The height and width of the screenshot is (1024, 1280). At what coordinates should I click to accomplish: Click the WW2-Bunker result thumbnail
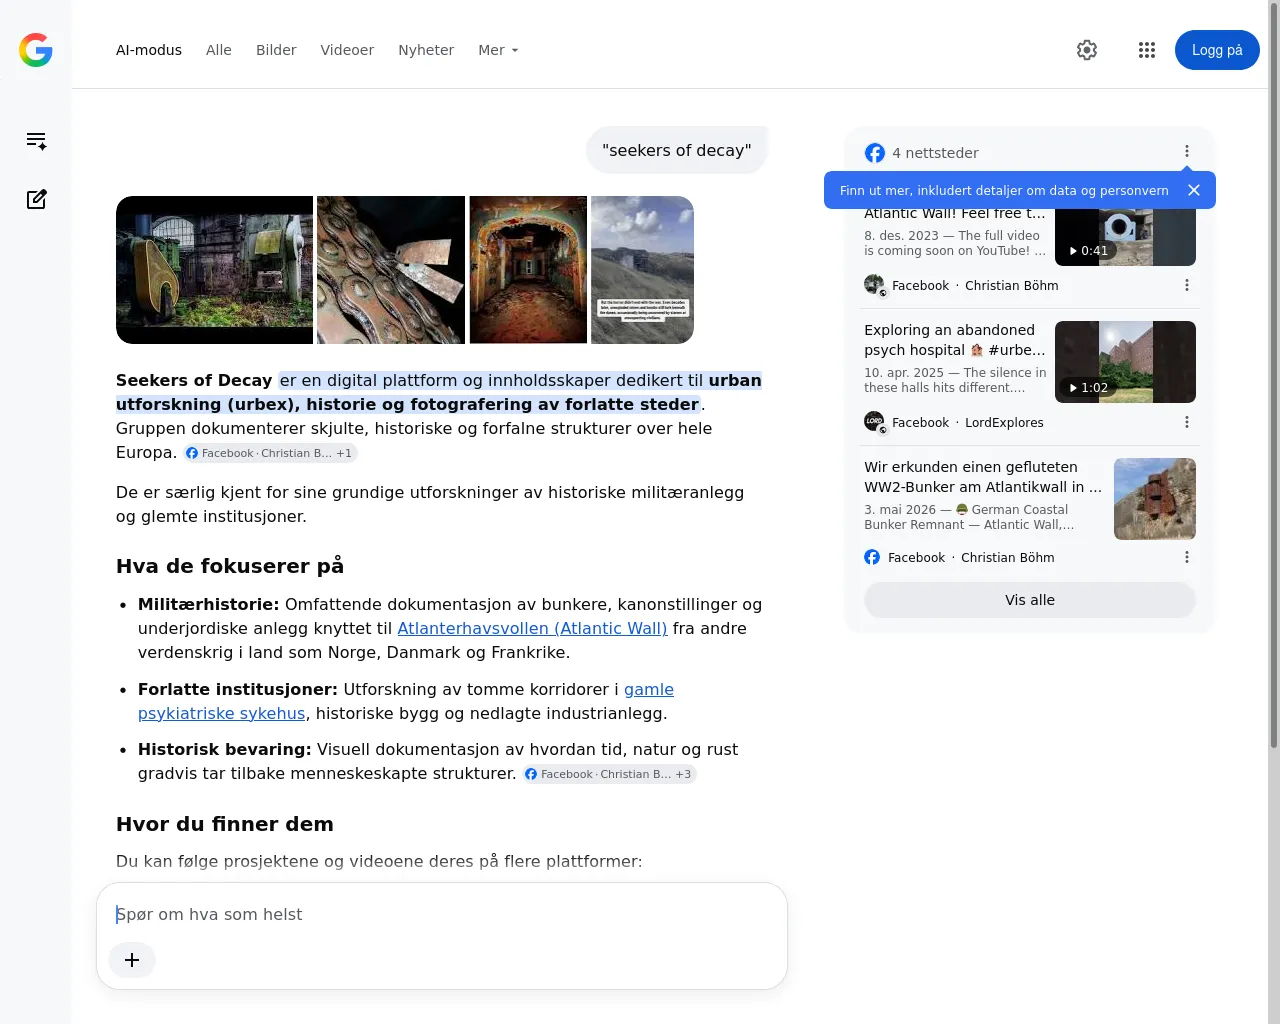coord(1155,499)
